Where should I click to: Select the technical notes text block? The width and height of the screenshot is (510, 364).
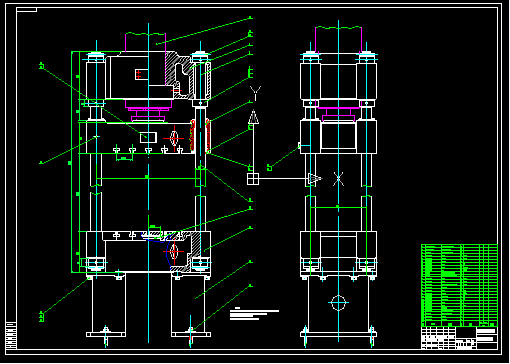point(254,314)
